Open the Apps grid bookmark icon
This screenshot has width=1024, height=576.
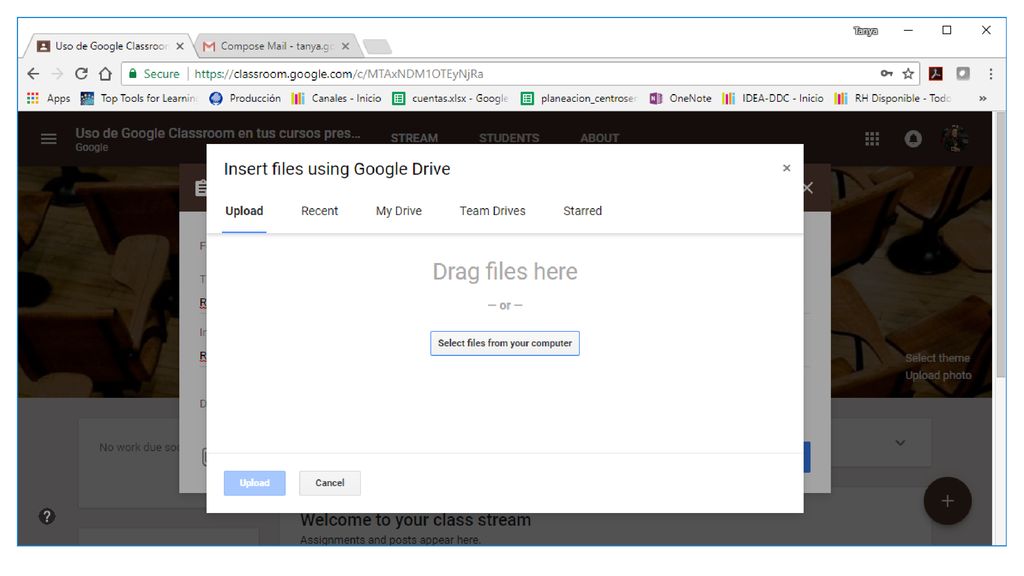(x=33, y=98)
